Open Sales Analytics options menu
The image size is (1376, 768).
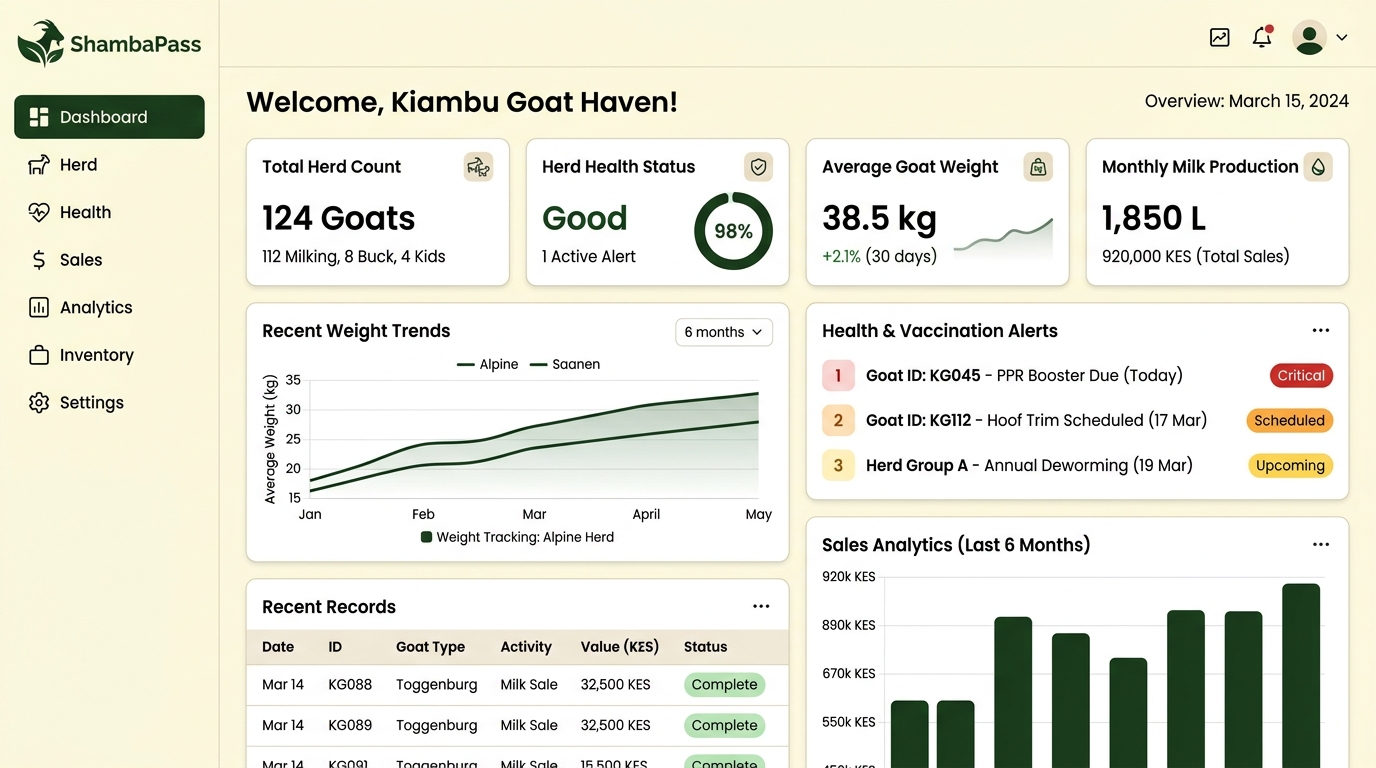1321,545
